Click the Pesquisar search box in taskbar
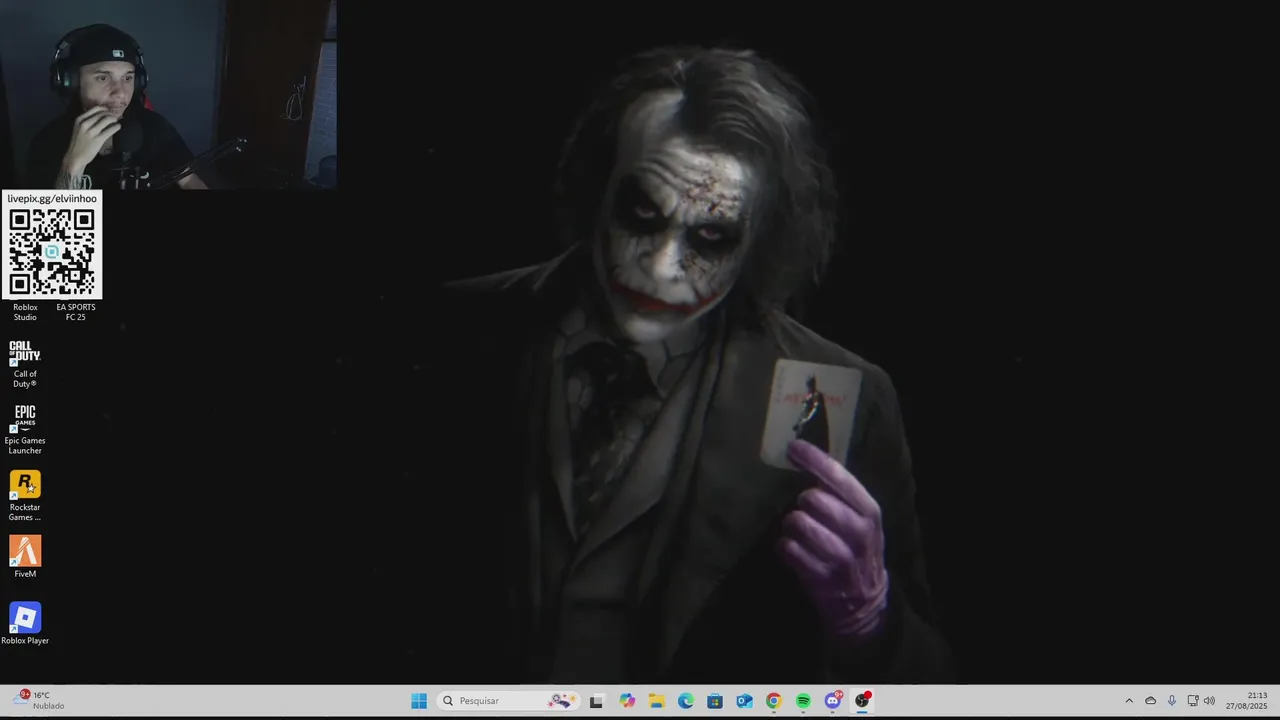Viewport: 1280px width, 720px height. tap(509, 701)
